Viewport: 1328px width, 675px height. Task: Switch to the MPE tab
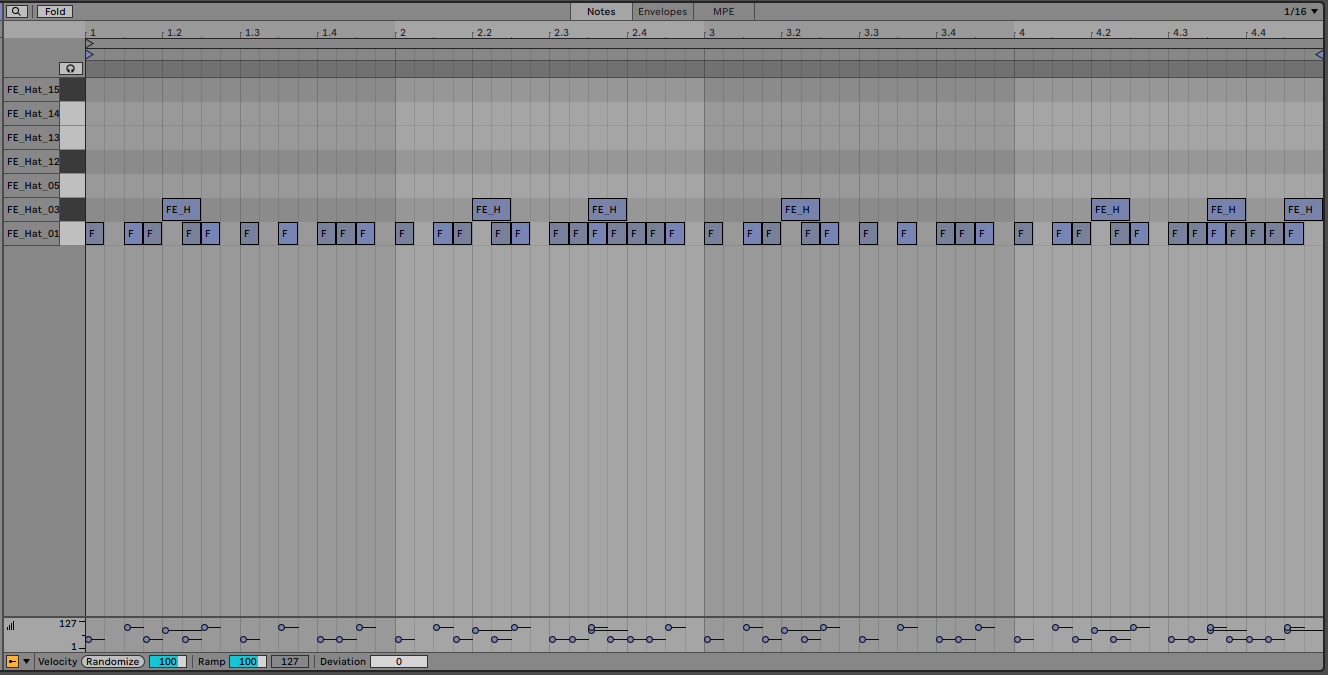tap(723, 11)
